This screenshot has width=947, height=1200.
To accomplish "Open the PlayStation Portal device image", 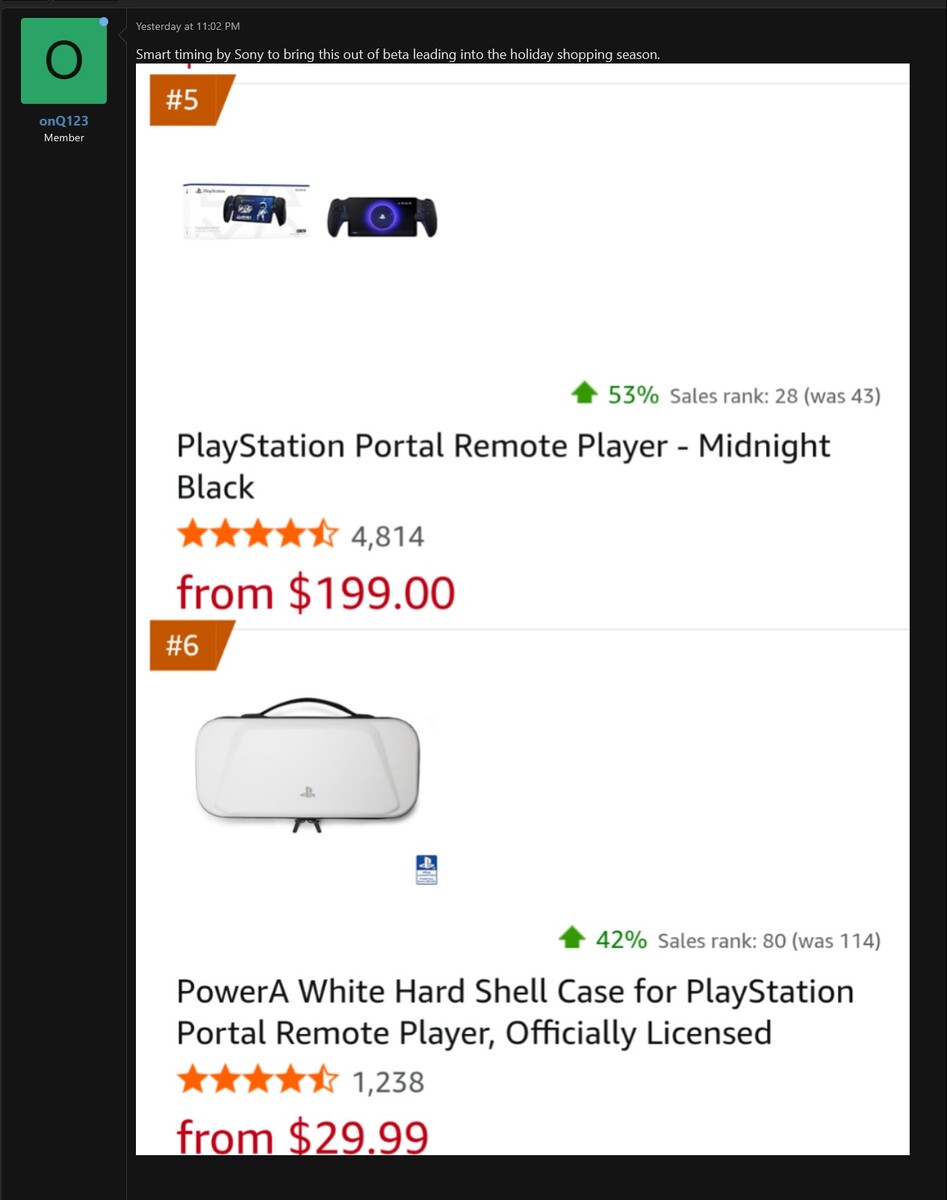I will pos(382,216).
